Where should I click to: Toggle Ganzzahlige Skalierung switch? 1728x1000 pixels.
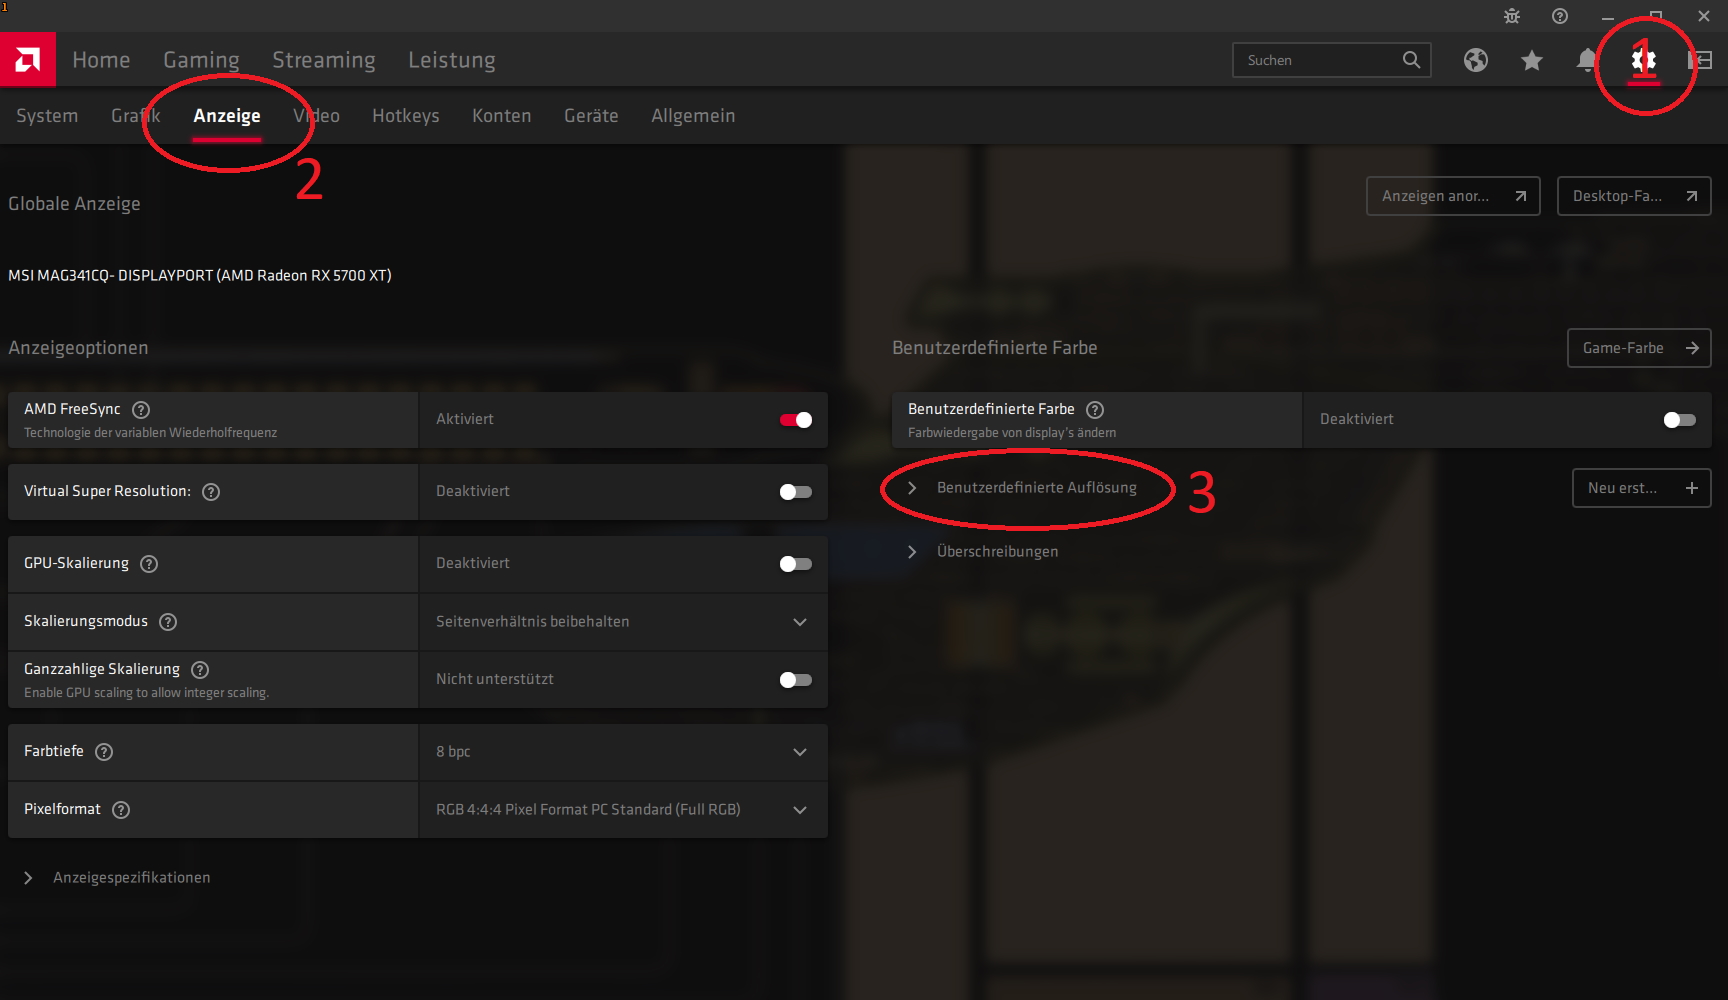click(796, 680)
